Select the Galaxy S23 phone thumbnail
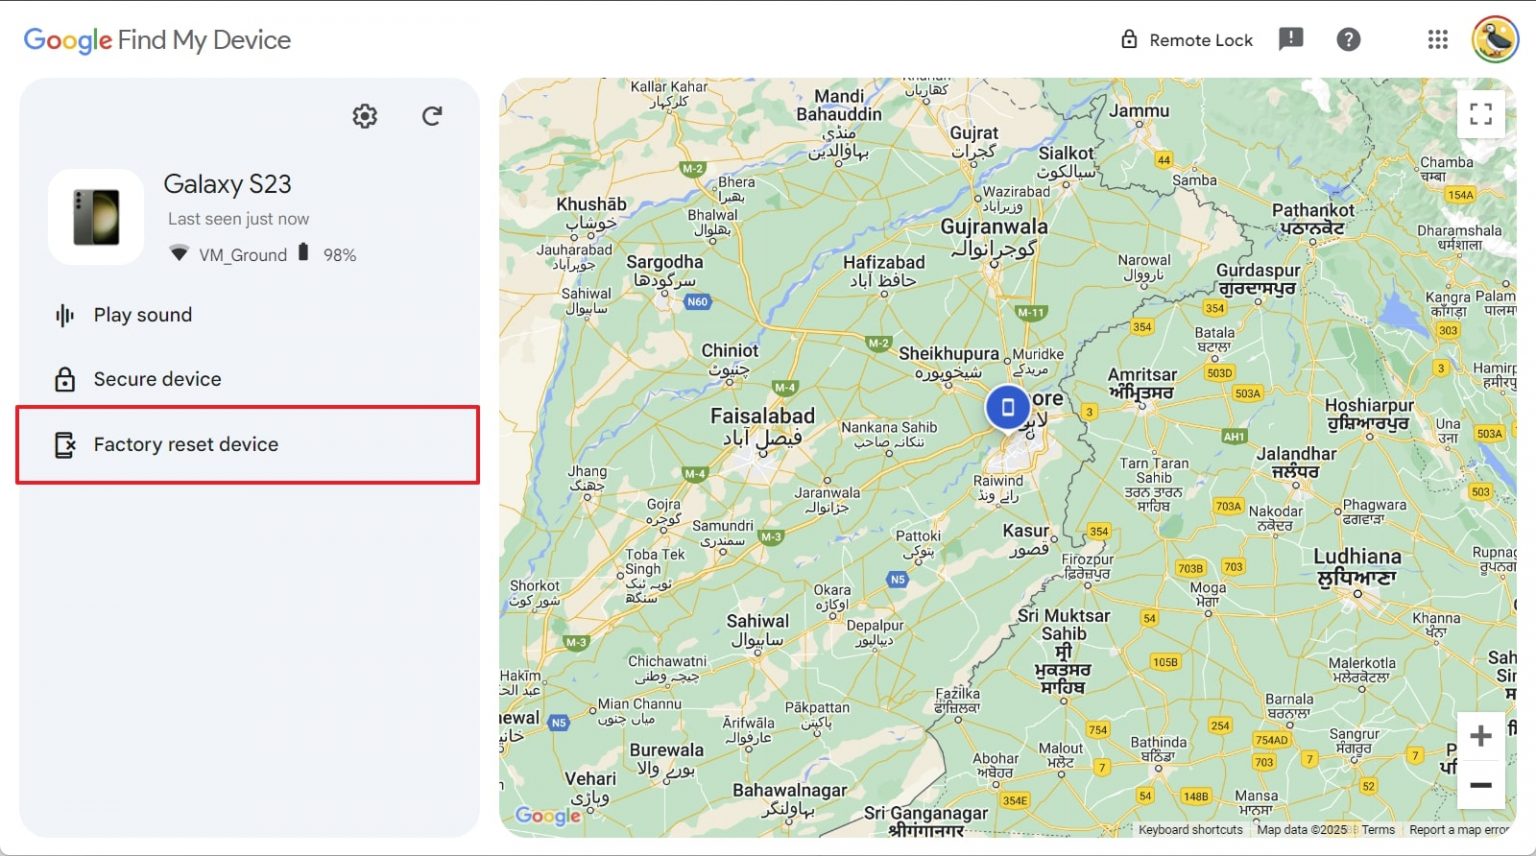The width and height of the screenshot is (1536, 856). pyautogui.click(x=96, y=216)
